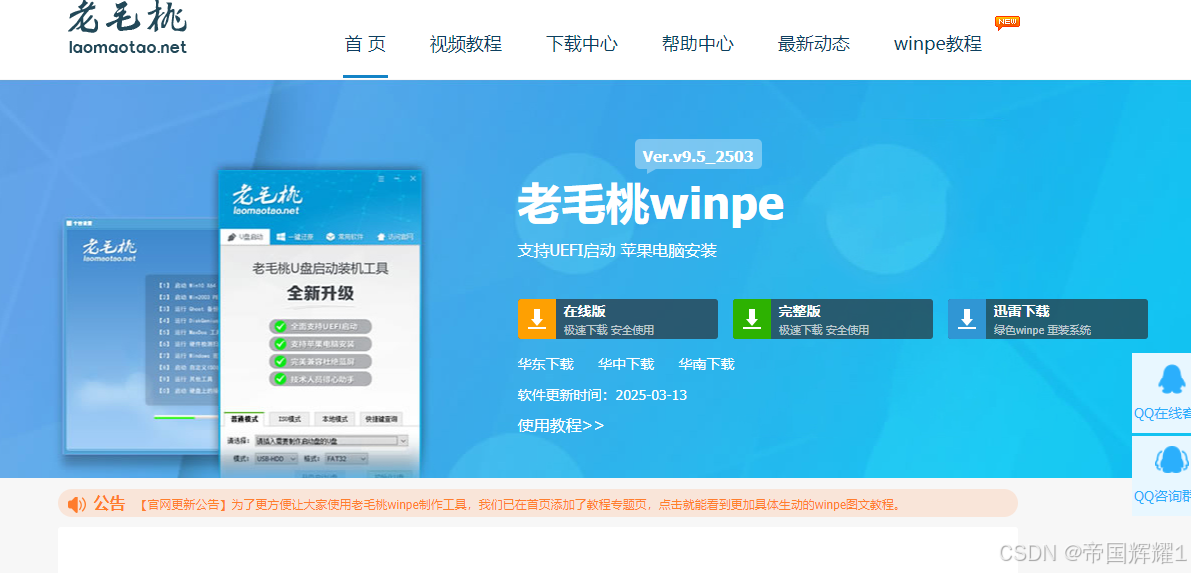Download the 完整版 full version
Viewport: 1191px width, 573px height.
(832, 318)
